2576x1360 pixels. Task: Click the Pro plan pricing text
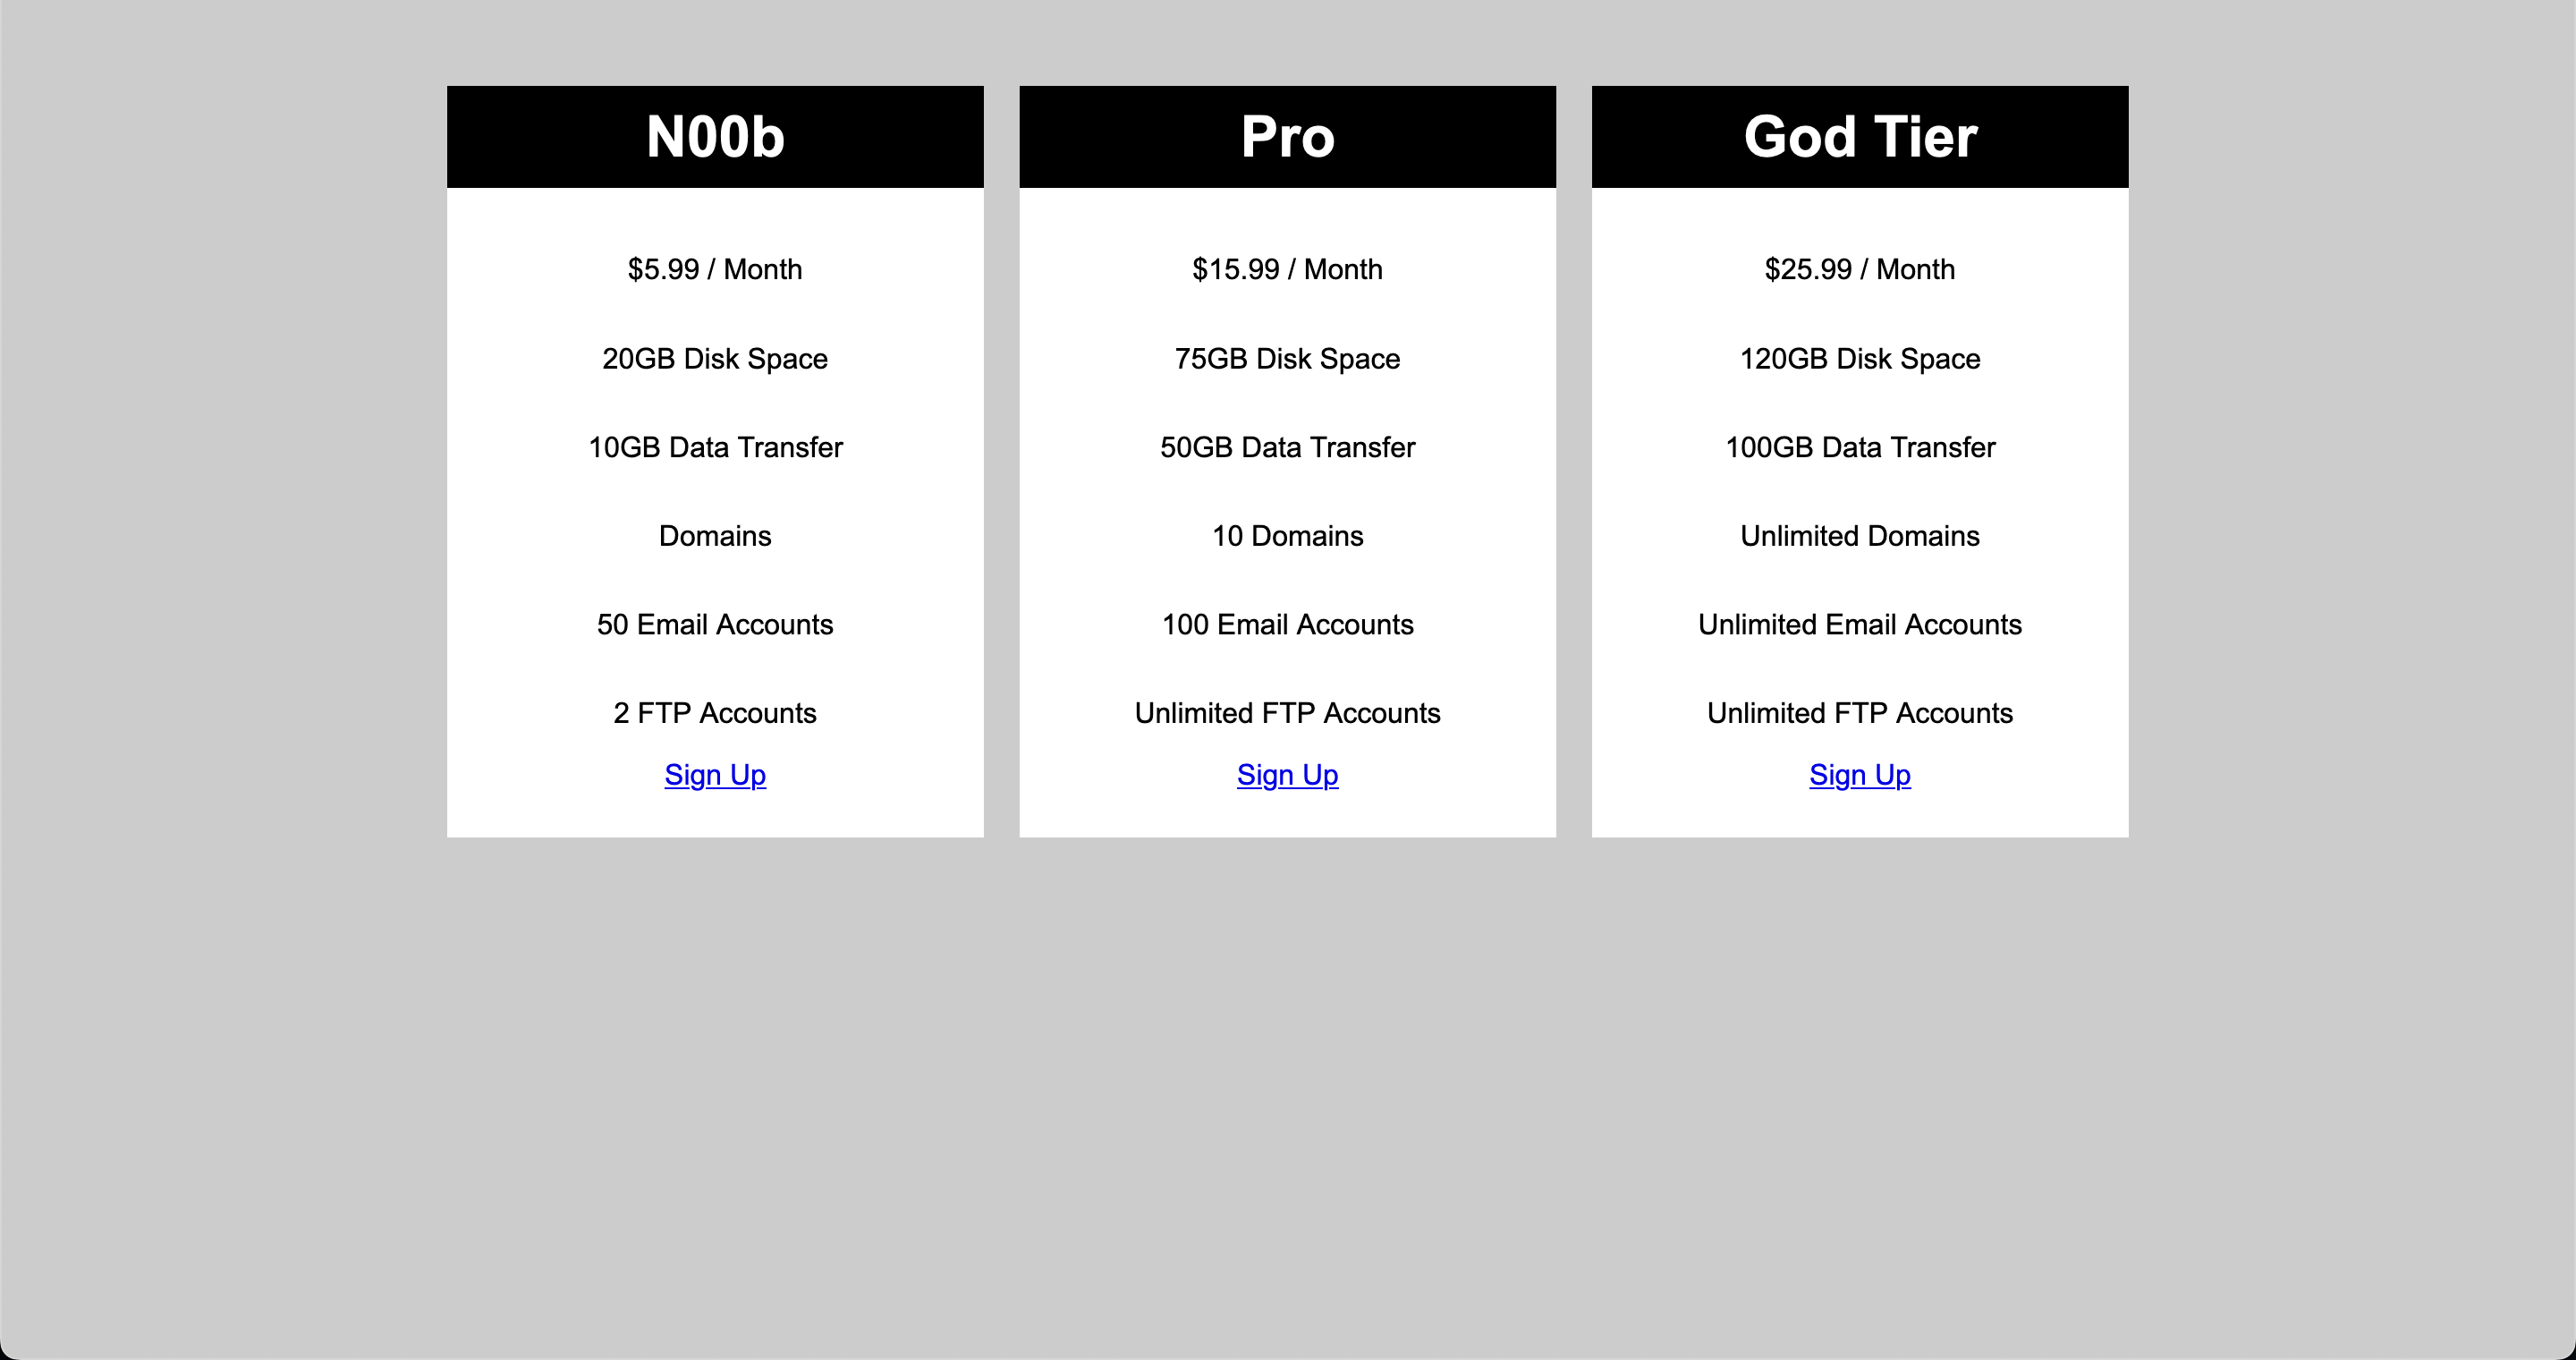pyautogui.click(x=1286, y=269)
